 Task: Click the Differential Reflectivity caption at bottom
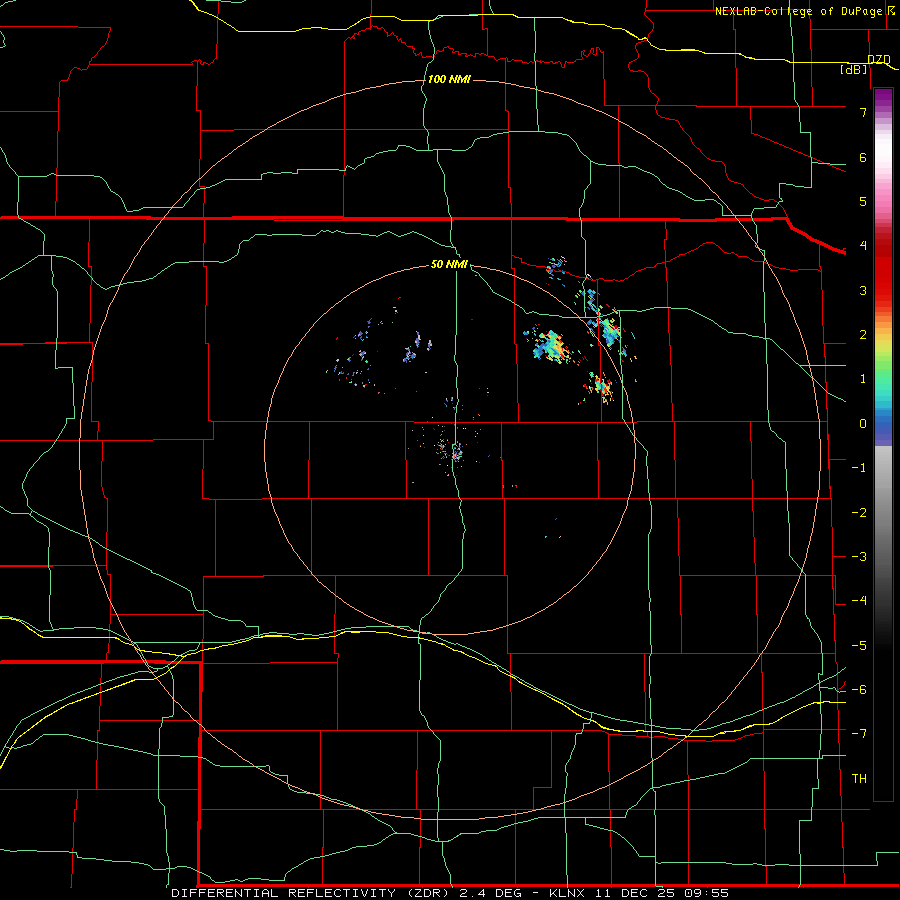[x=450, y=893]
